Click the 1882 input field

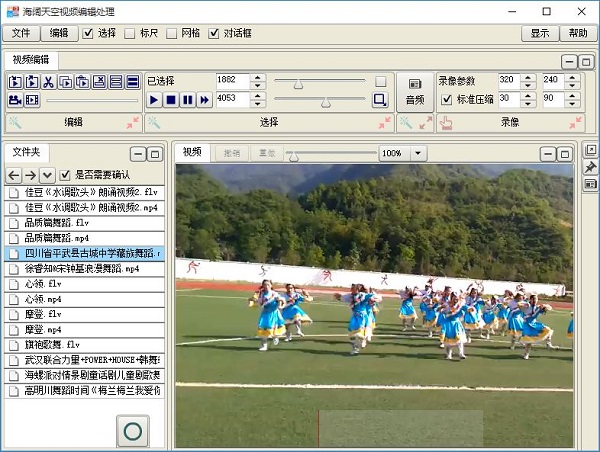point(233,81)
